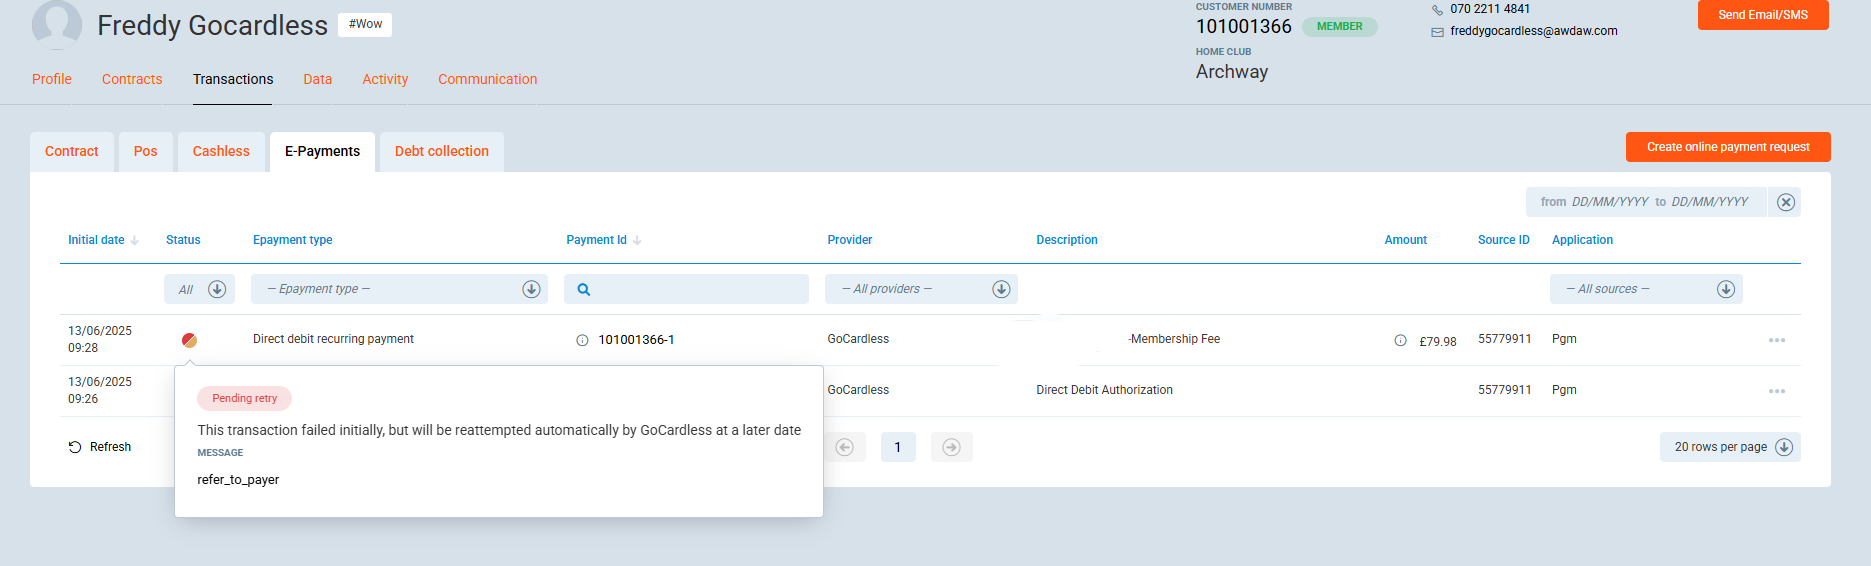Open three-dot menu for Membership Fee row

1776,340
